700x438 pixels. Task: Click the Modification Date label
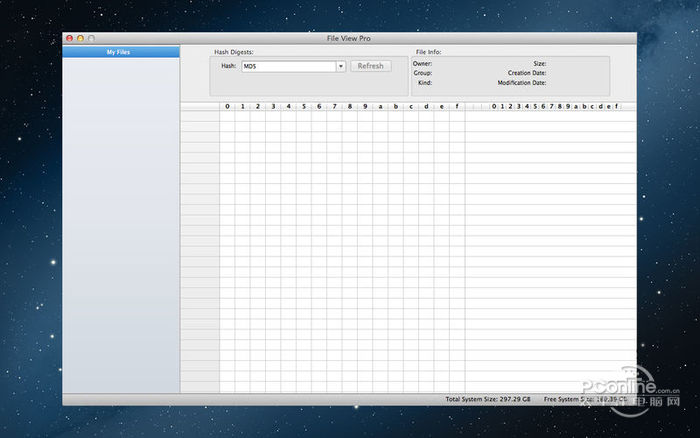pos(522,83)
